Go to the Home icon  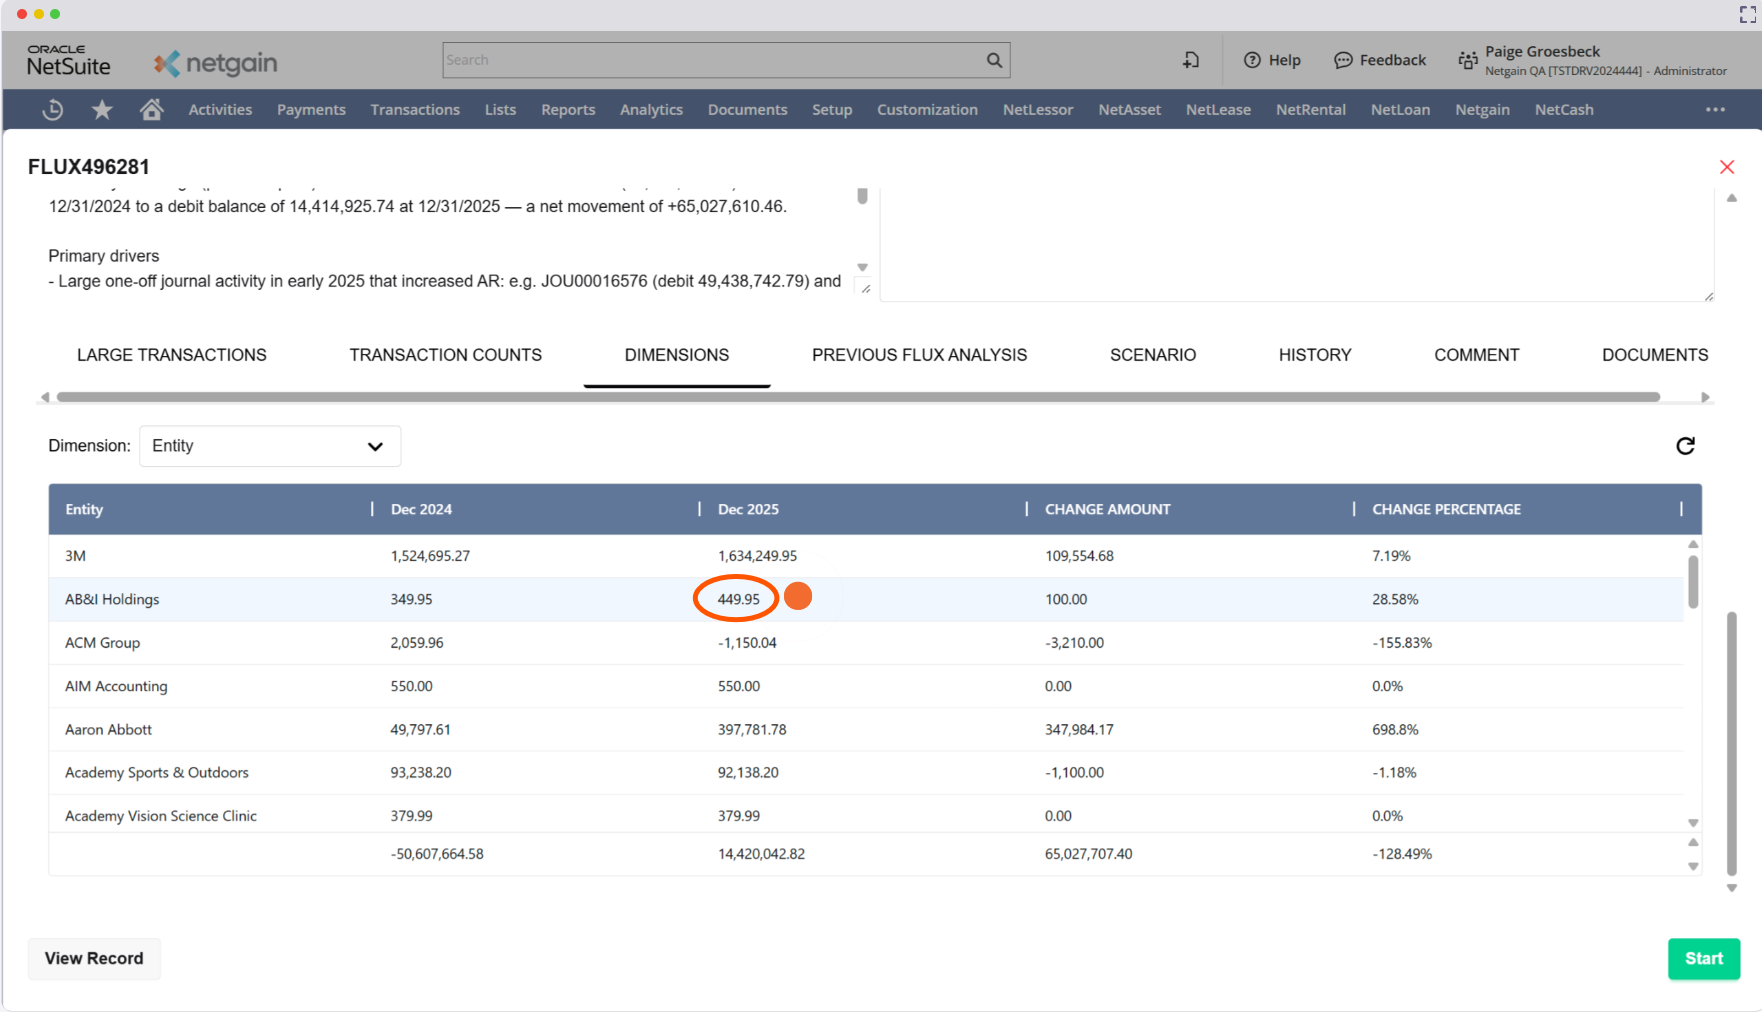151,110
